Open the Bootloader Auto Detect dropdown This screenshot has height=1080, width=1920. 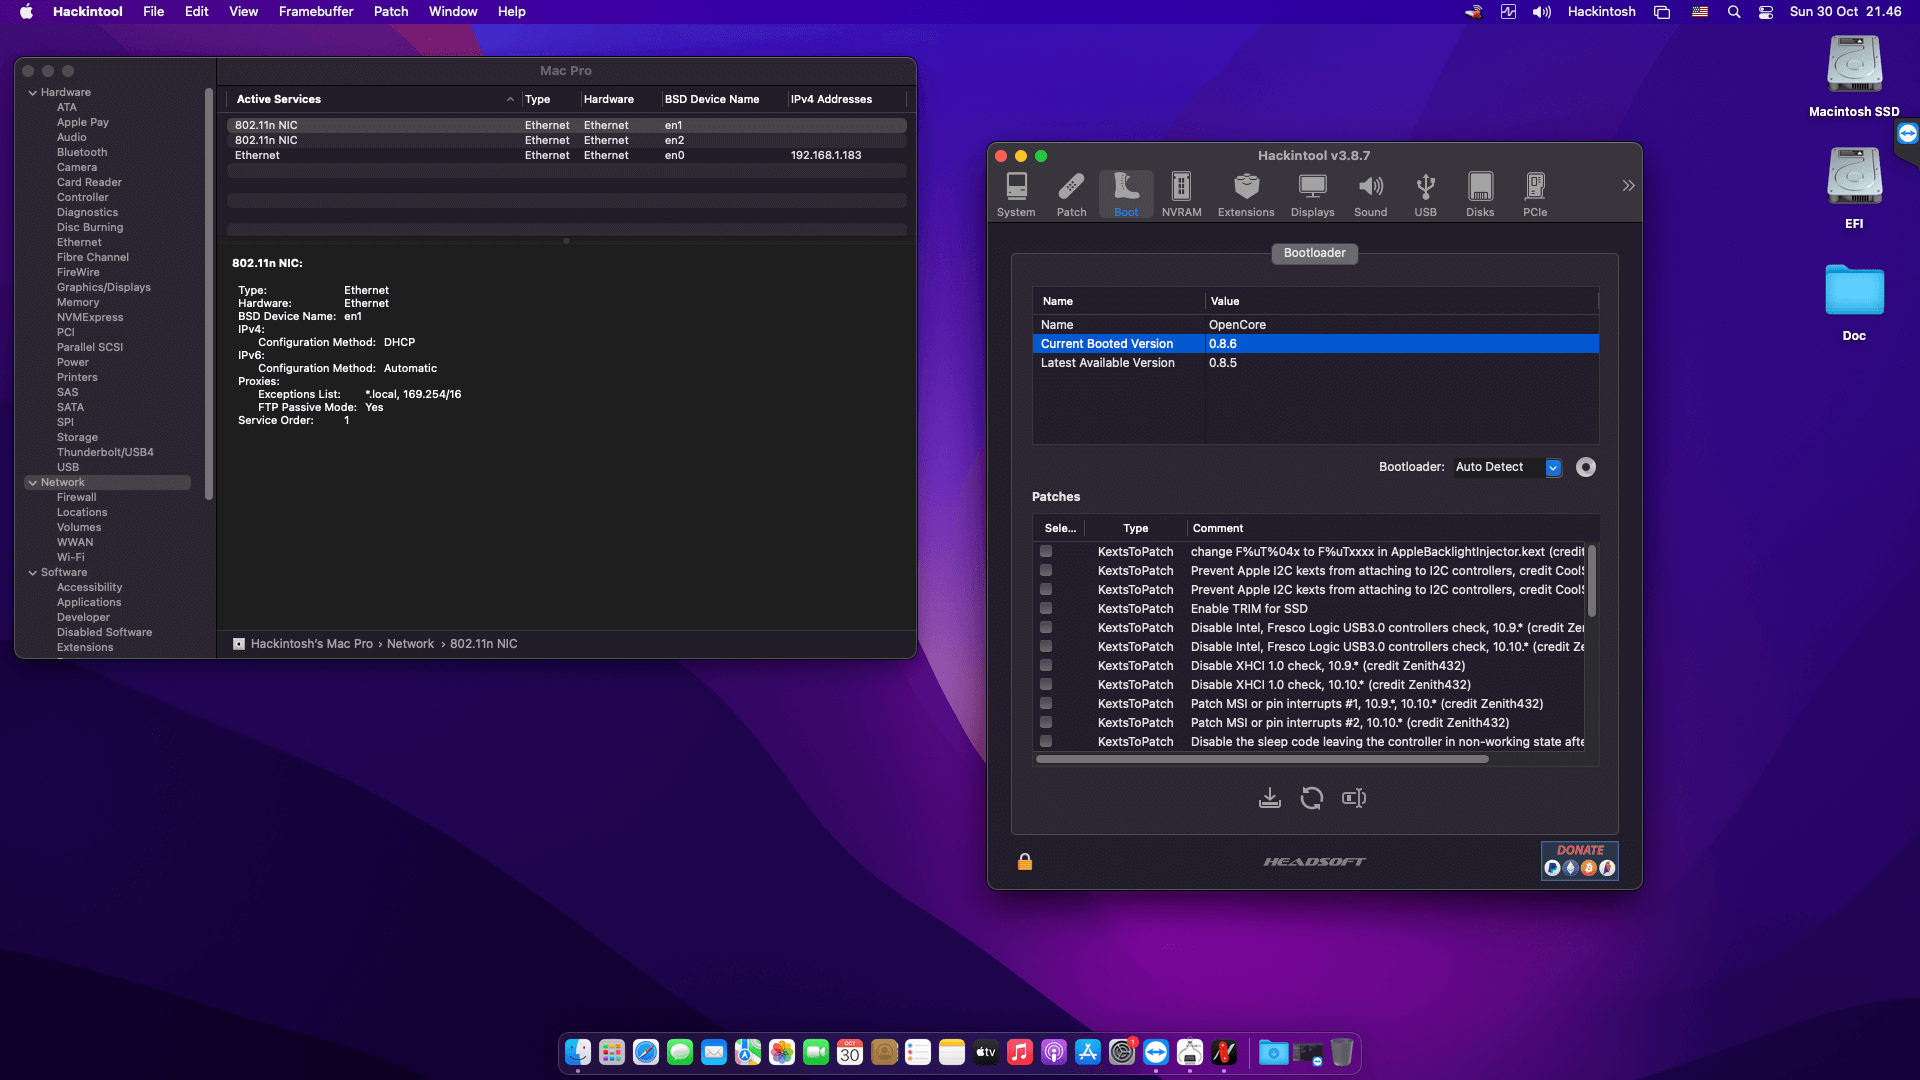tap(1553, 467)
